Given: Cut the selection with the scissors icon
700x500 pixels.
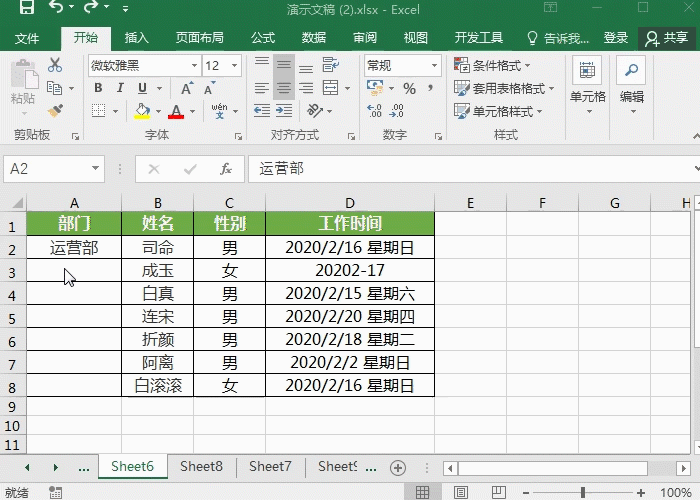Looking at the screenshot, I should (x=55, y=65).
